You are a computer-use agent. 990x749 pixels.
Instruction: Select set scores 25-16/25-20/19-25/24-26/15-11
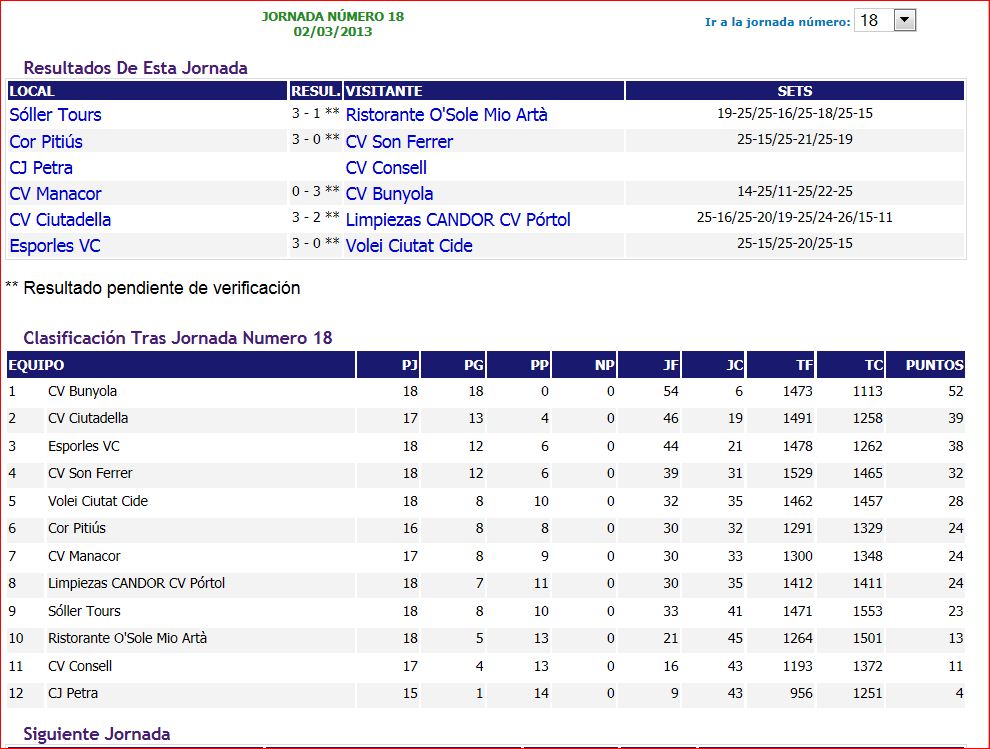795,217
